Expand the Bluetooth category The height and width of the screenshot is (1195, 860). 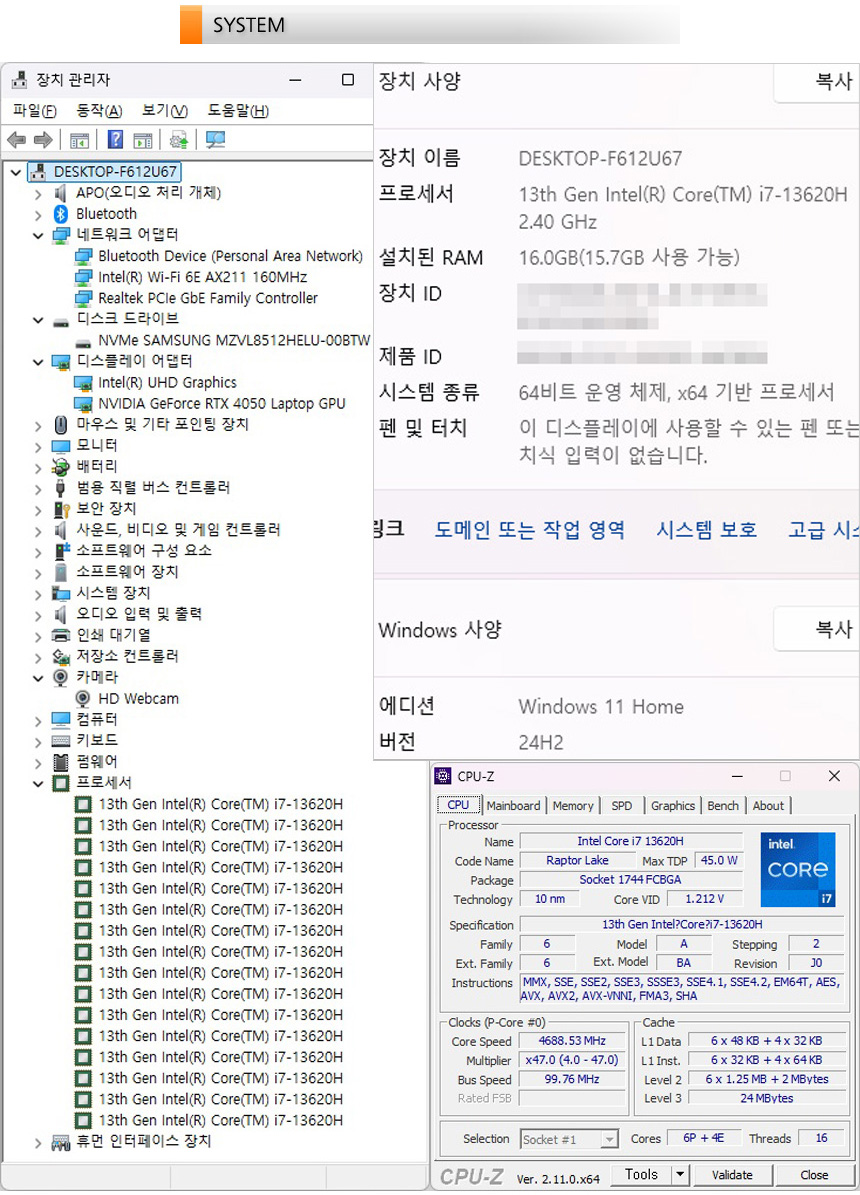tap(38, 214)
